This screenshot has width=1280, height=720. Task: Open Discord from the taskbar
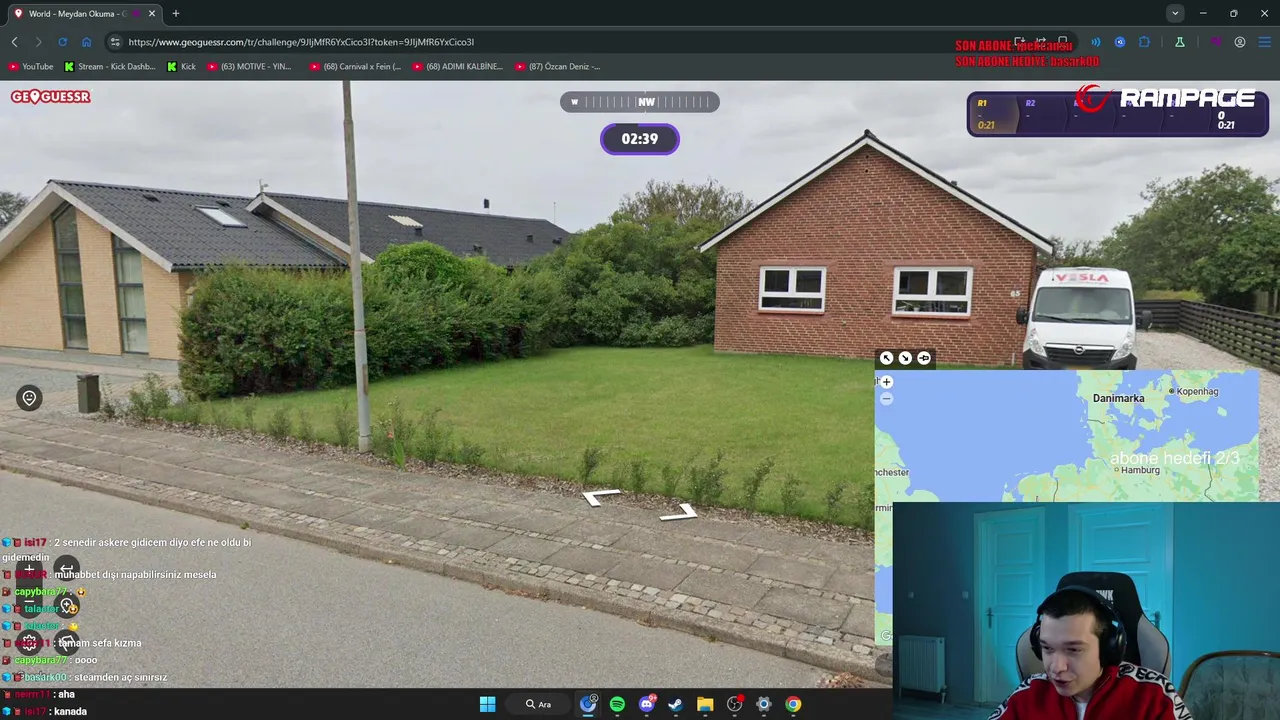coord(646,704)
